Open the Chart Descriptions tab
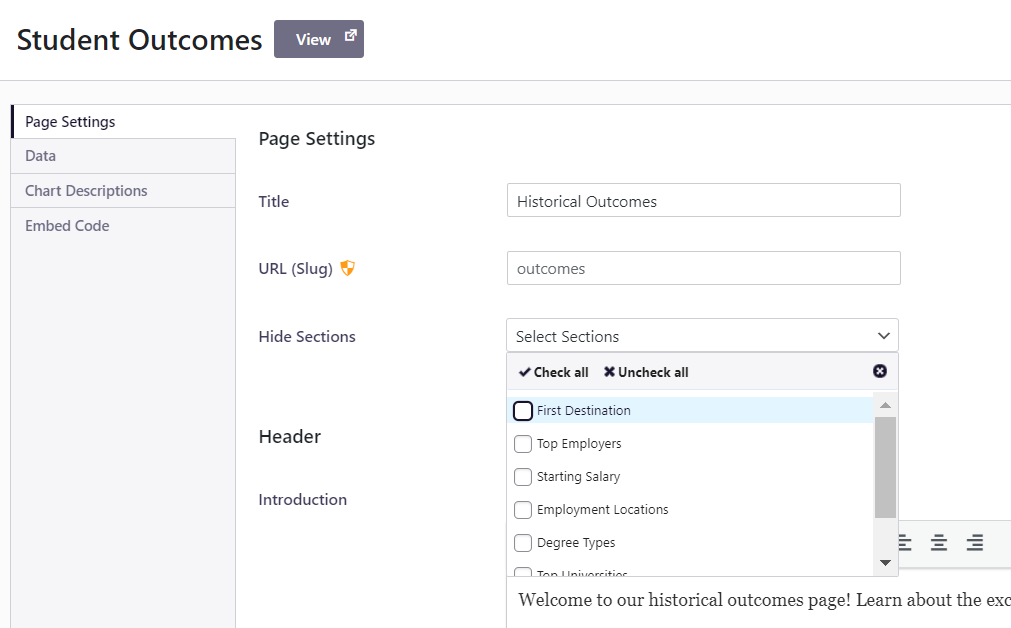1011x628 pixels. pyautogui.click(x=86, y=191)
